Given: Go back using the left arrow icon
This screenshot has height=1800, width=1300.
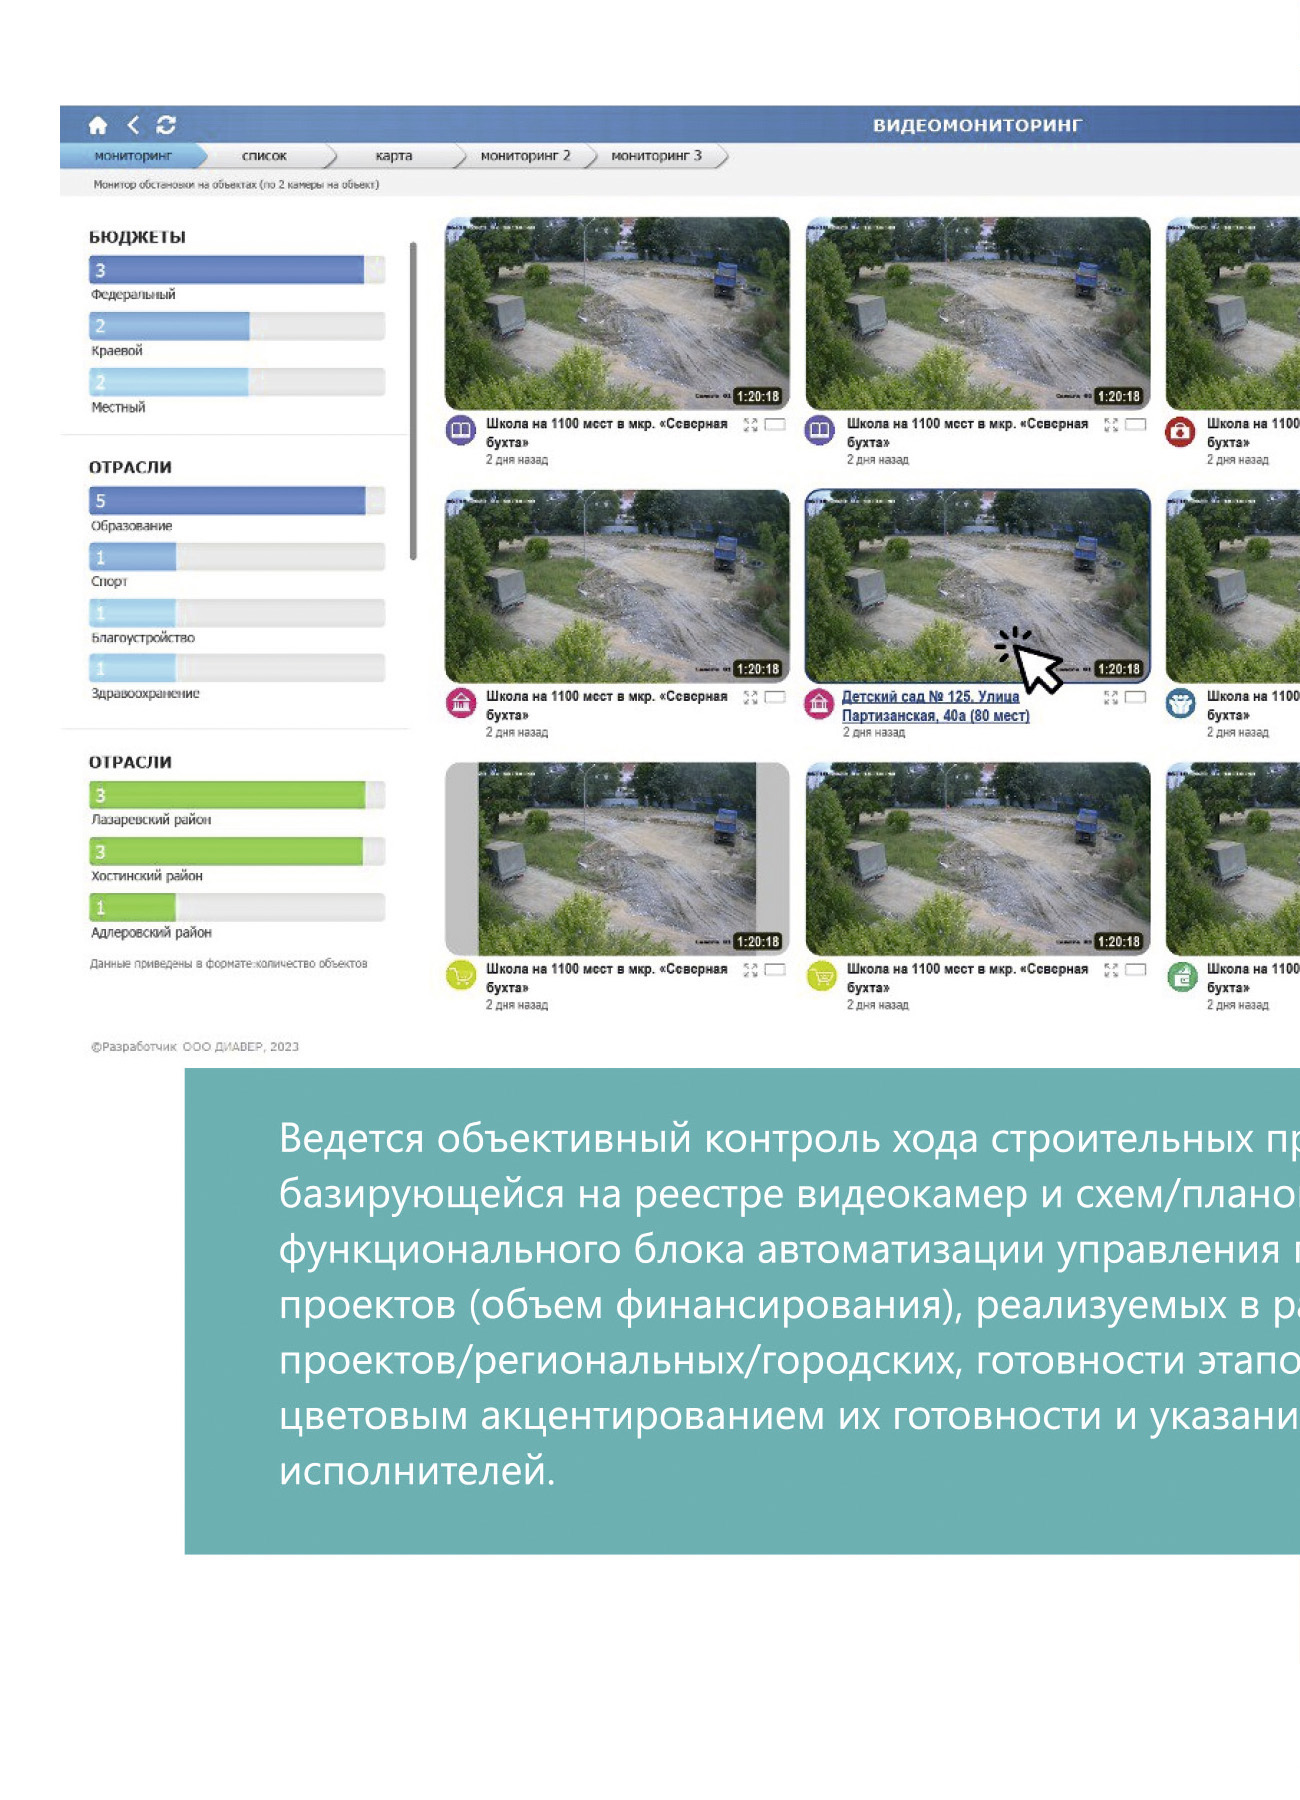Looking at the screenshot, I should (133, 125).
